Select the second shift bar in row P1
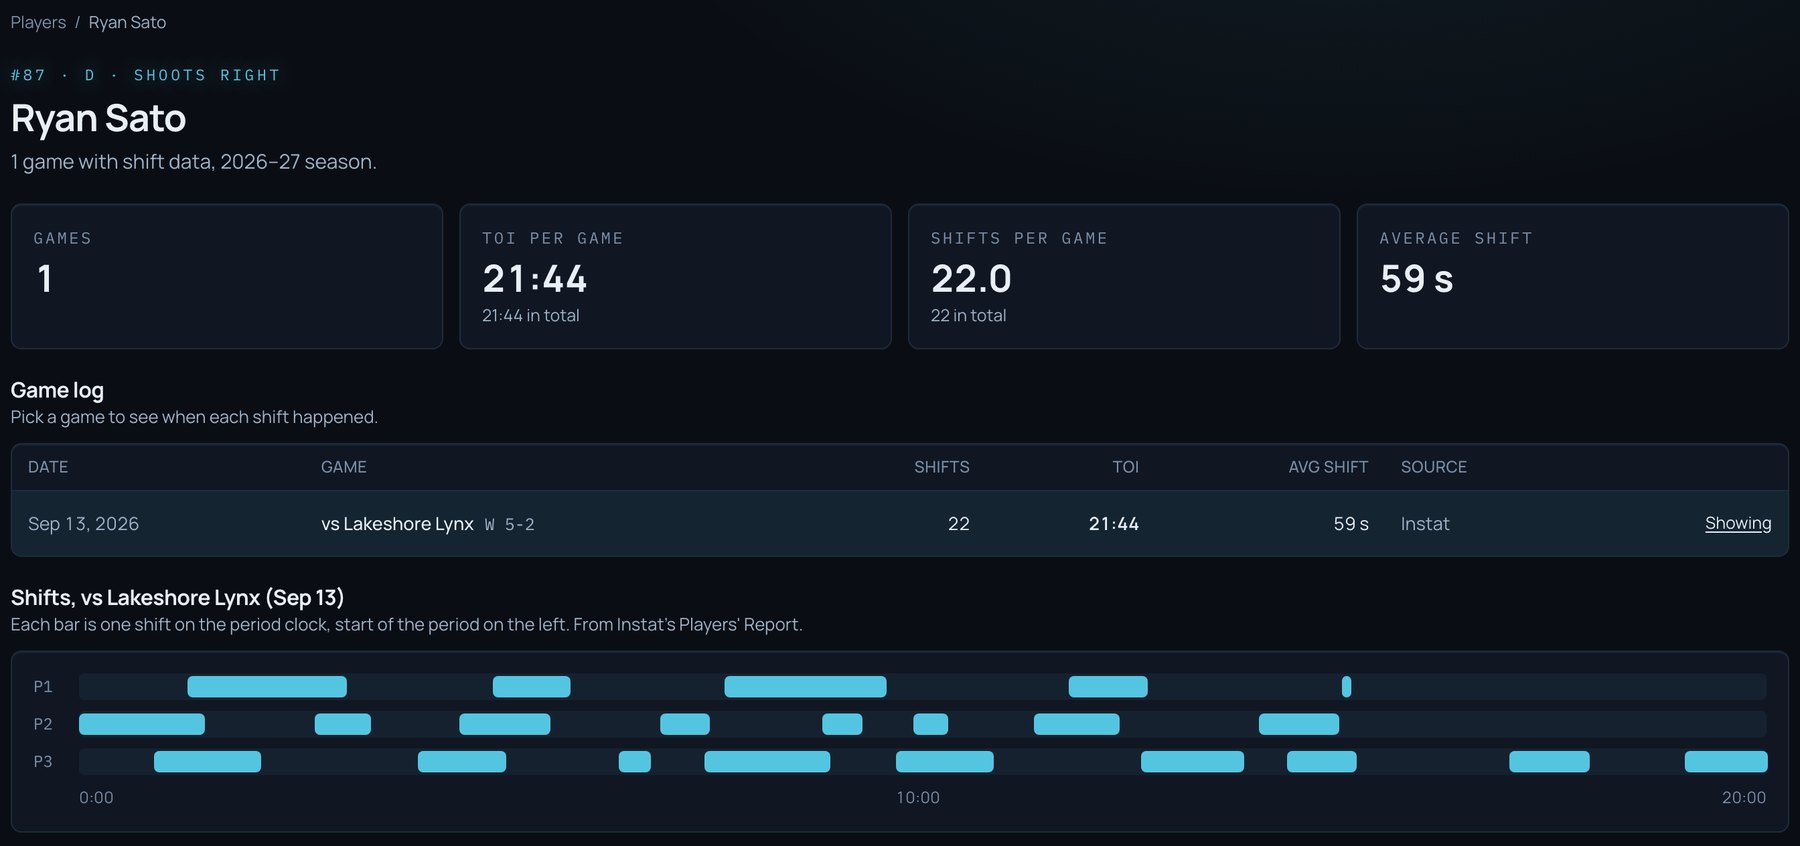Screen dimensions: 1800x846 click(x=532, y=687)
